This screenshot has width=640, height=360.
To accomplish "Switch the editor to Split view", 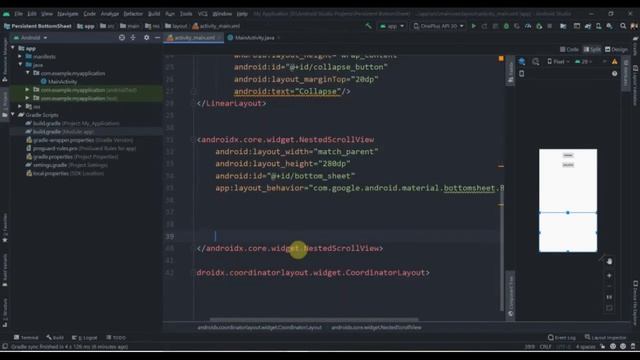I will (592, 49).
